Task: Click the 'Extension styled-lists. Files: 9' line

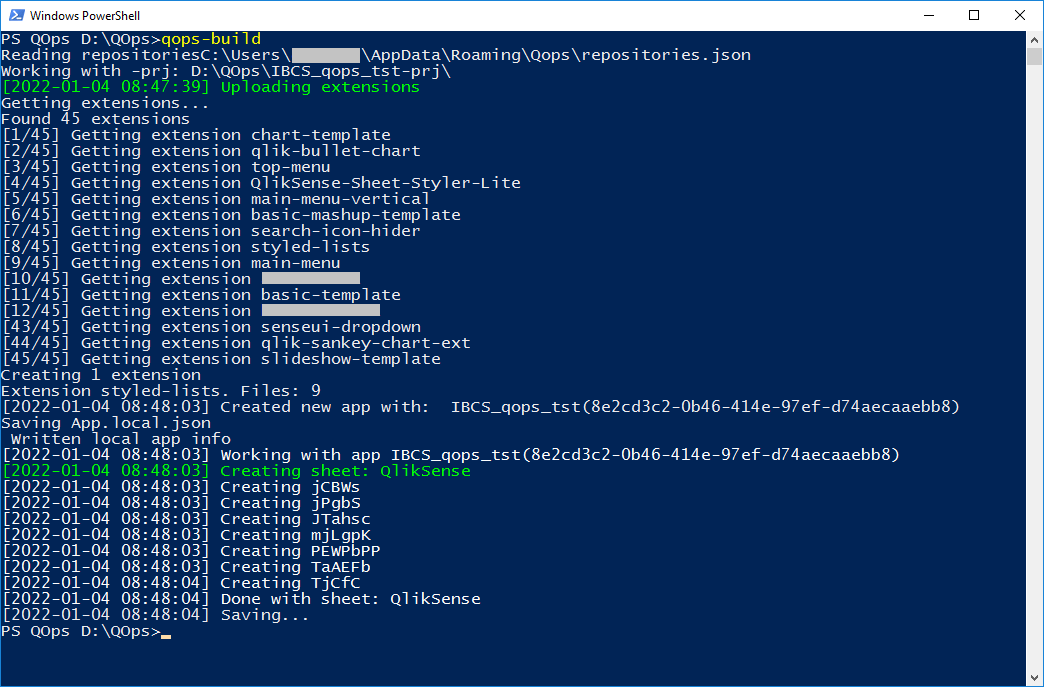Action: click(161, 390)
